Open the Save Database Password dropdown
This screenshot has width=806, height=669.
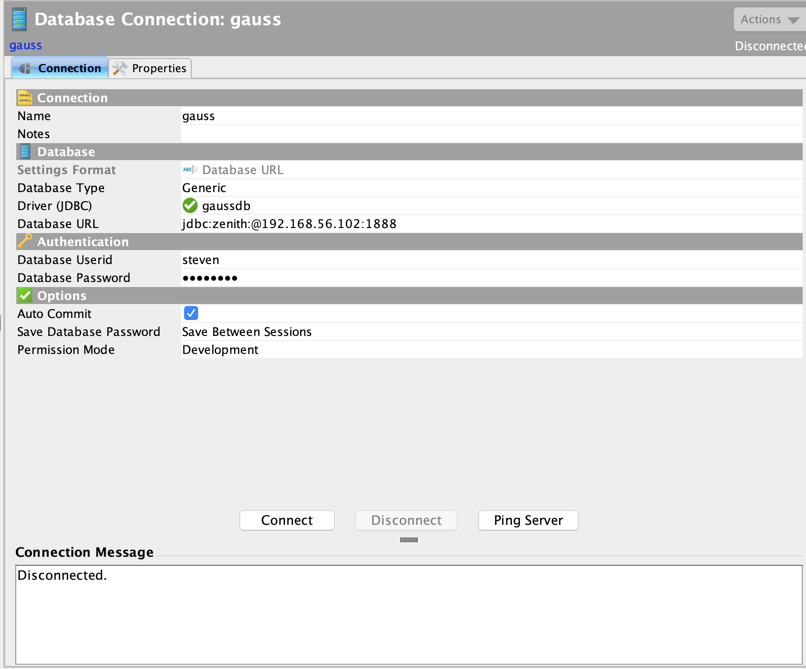click(x=490, y=332)
